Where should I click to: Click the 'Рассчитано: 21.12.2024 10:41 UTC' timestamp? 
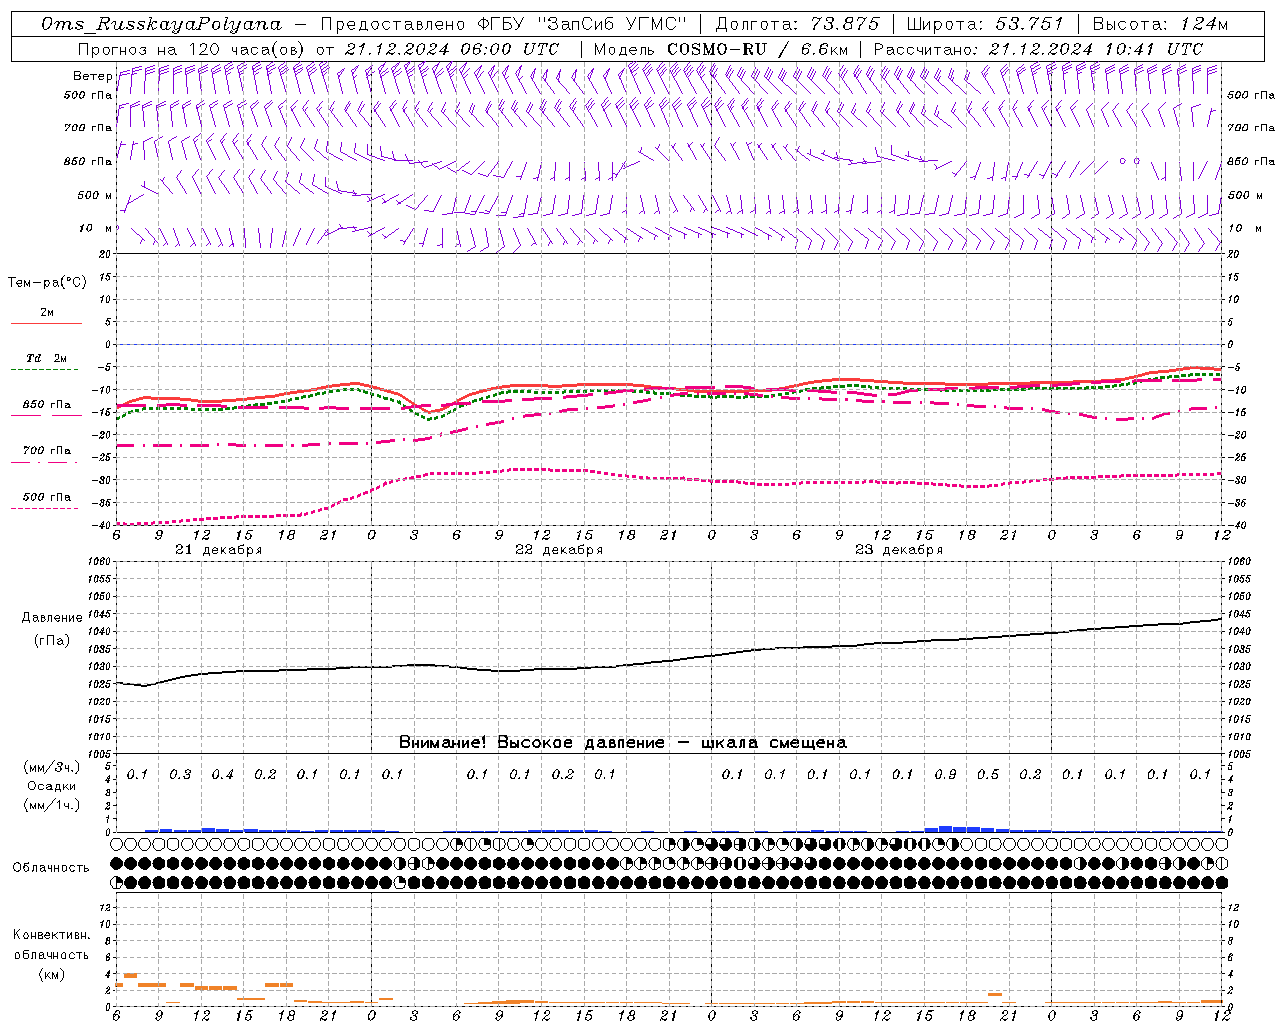pyautogui.click(x=1038, y=49)
